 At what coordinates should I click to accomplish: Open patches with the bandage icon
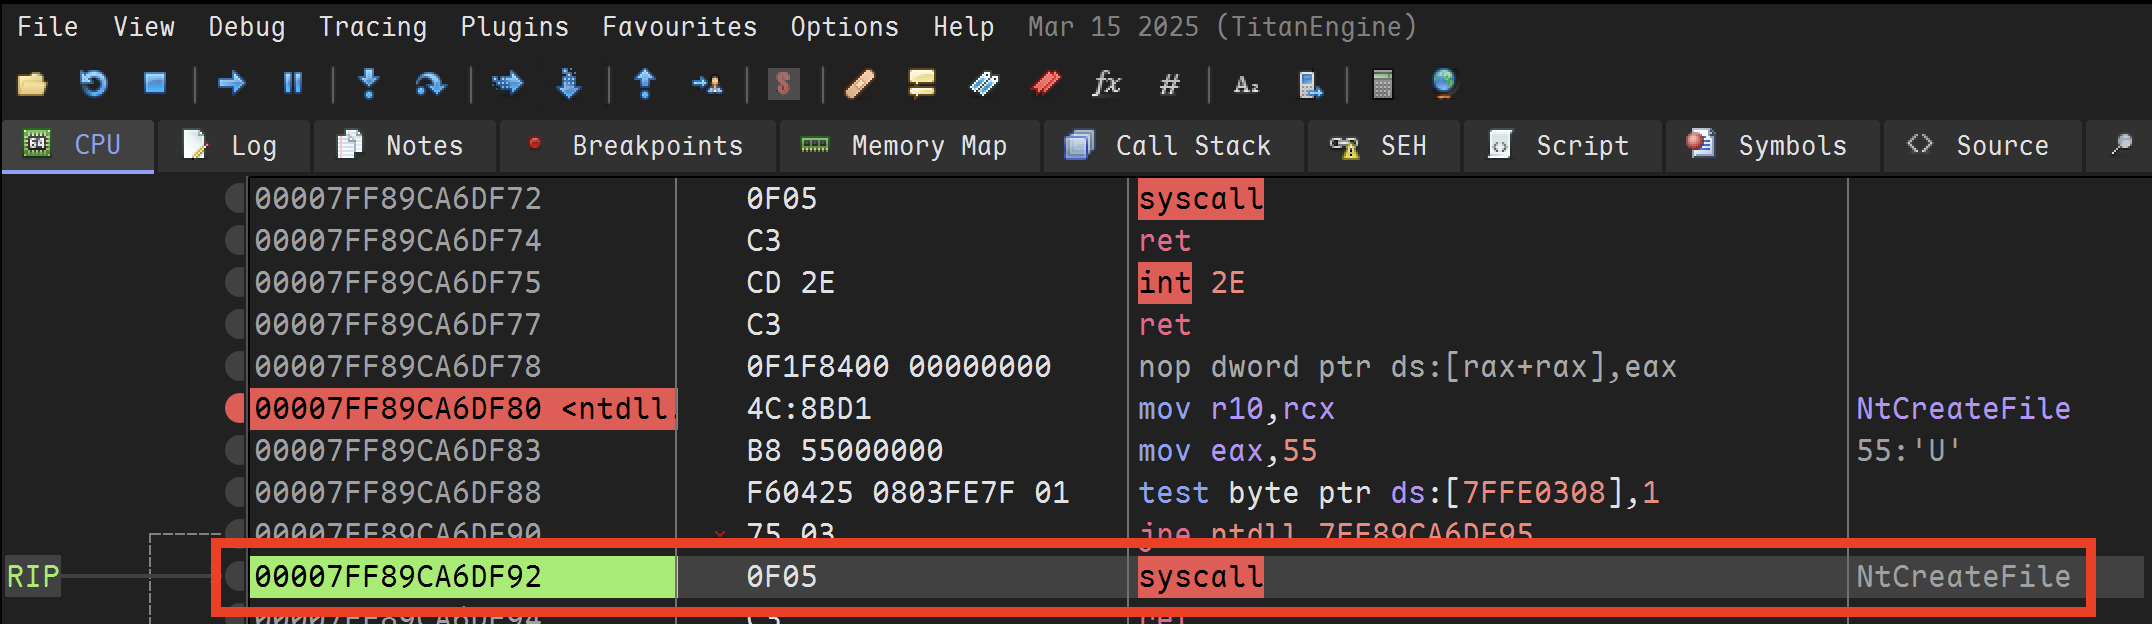tap(860, 84)
